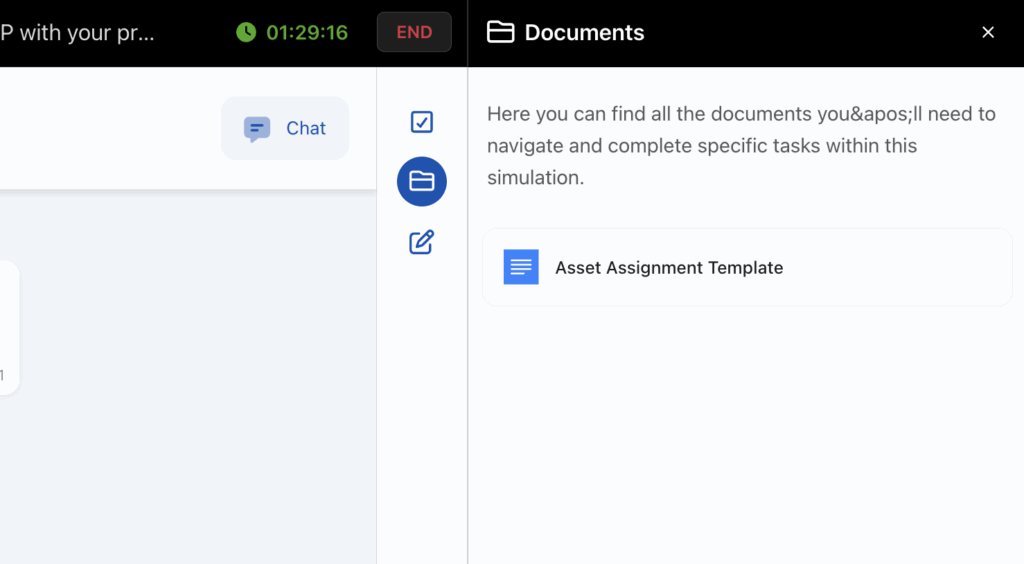Select the active documents folder sidebar icon

[x=422, y=182]
